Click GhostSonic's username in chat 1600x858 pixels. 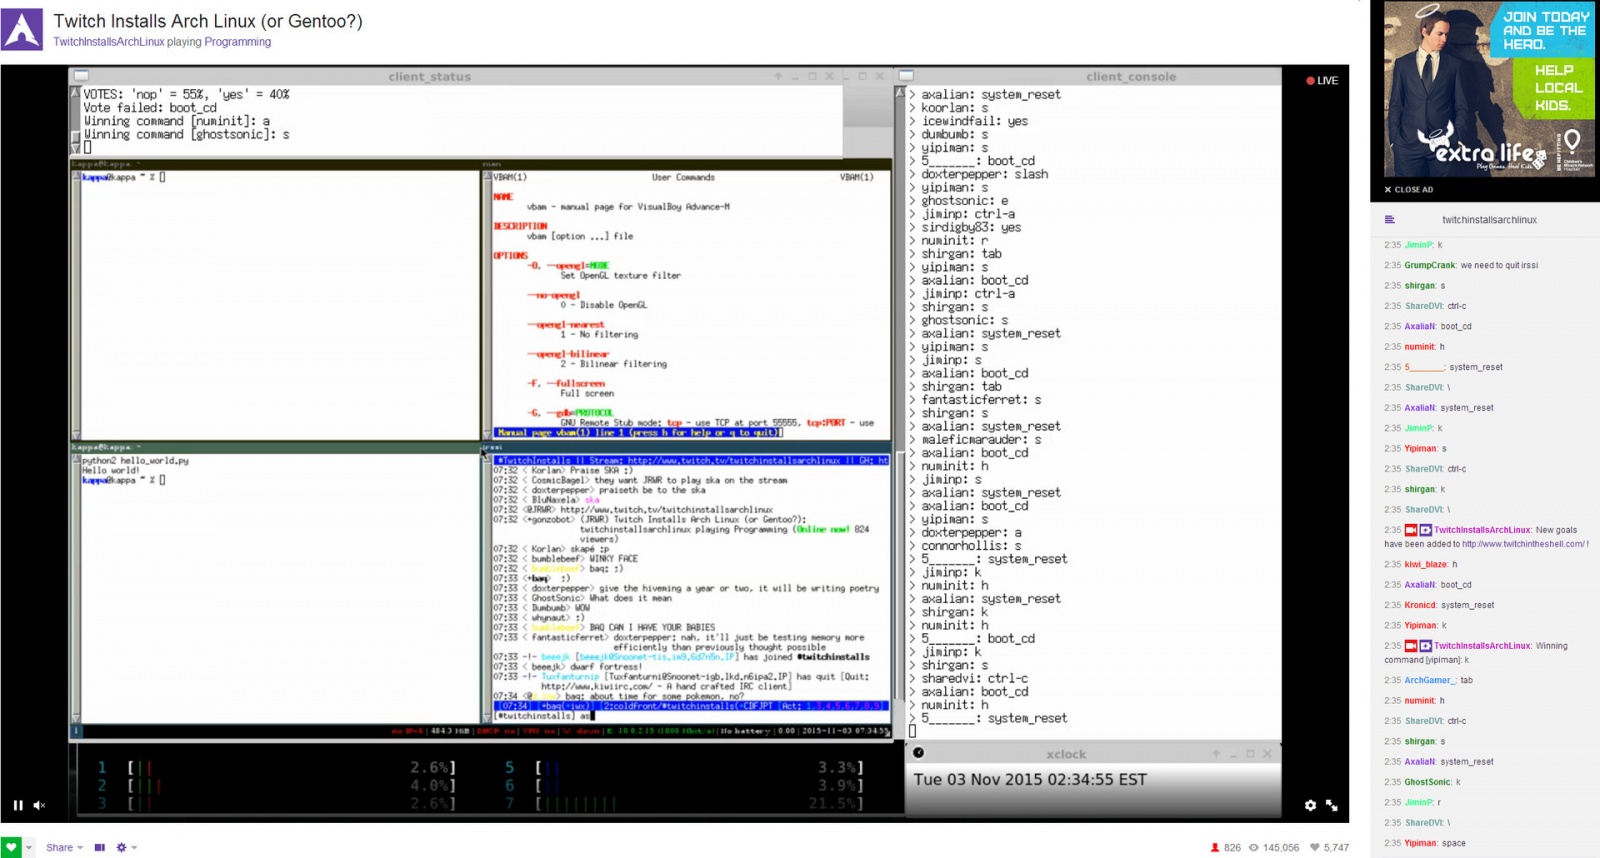tap(1427, 782)
